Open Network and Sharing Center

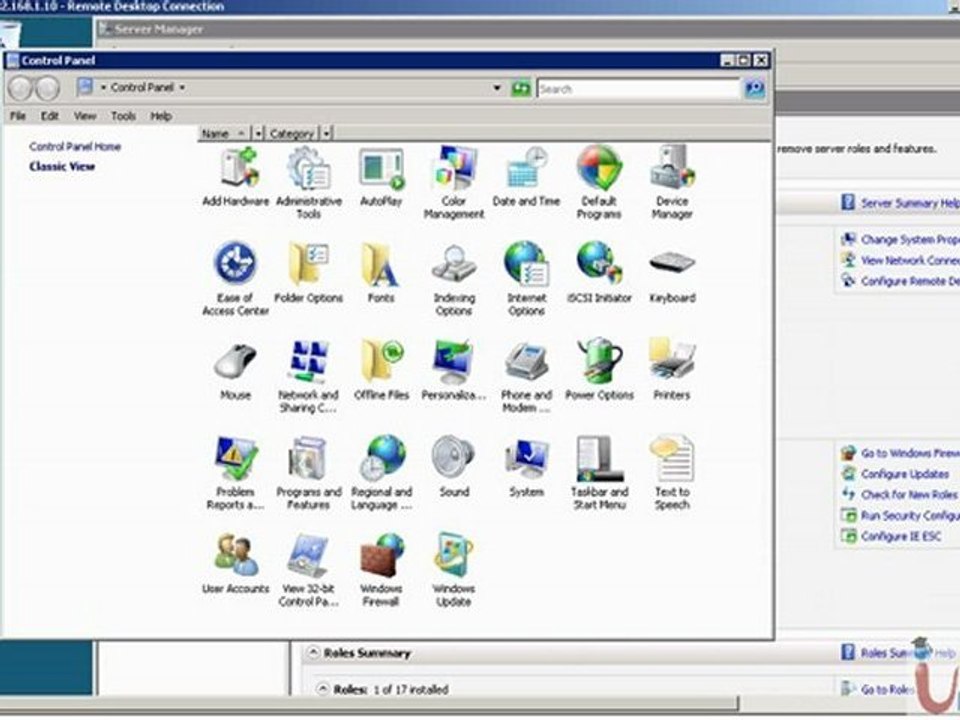coord(309,376)
